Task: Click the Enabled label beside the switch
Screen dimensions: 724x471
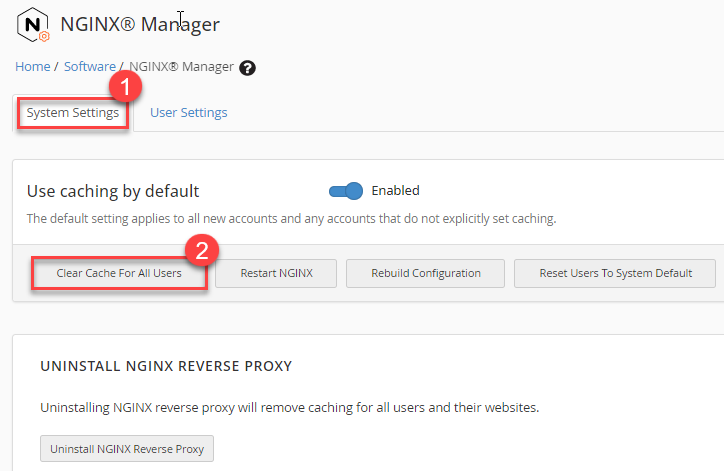Action: (x=395, y=191)
